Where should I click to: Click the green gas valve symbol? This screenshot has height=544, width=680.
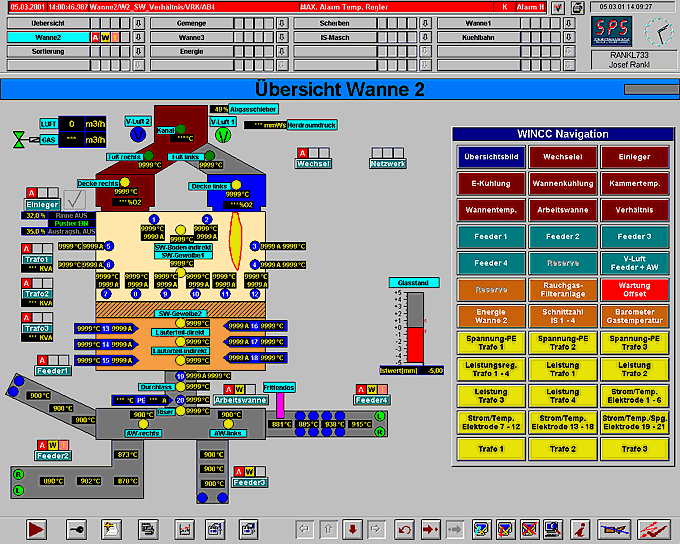pos(19,140)
